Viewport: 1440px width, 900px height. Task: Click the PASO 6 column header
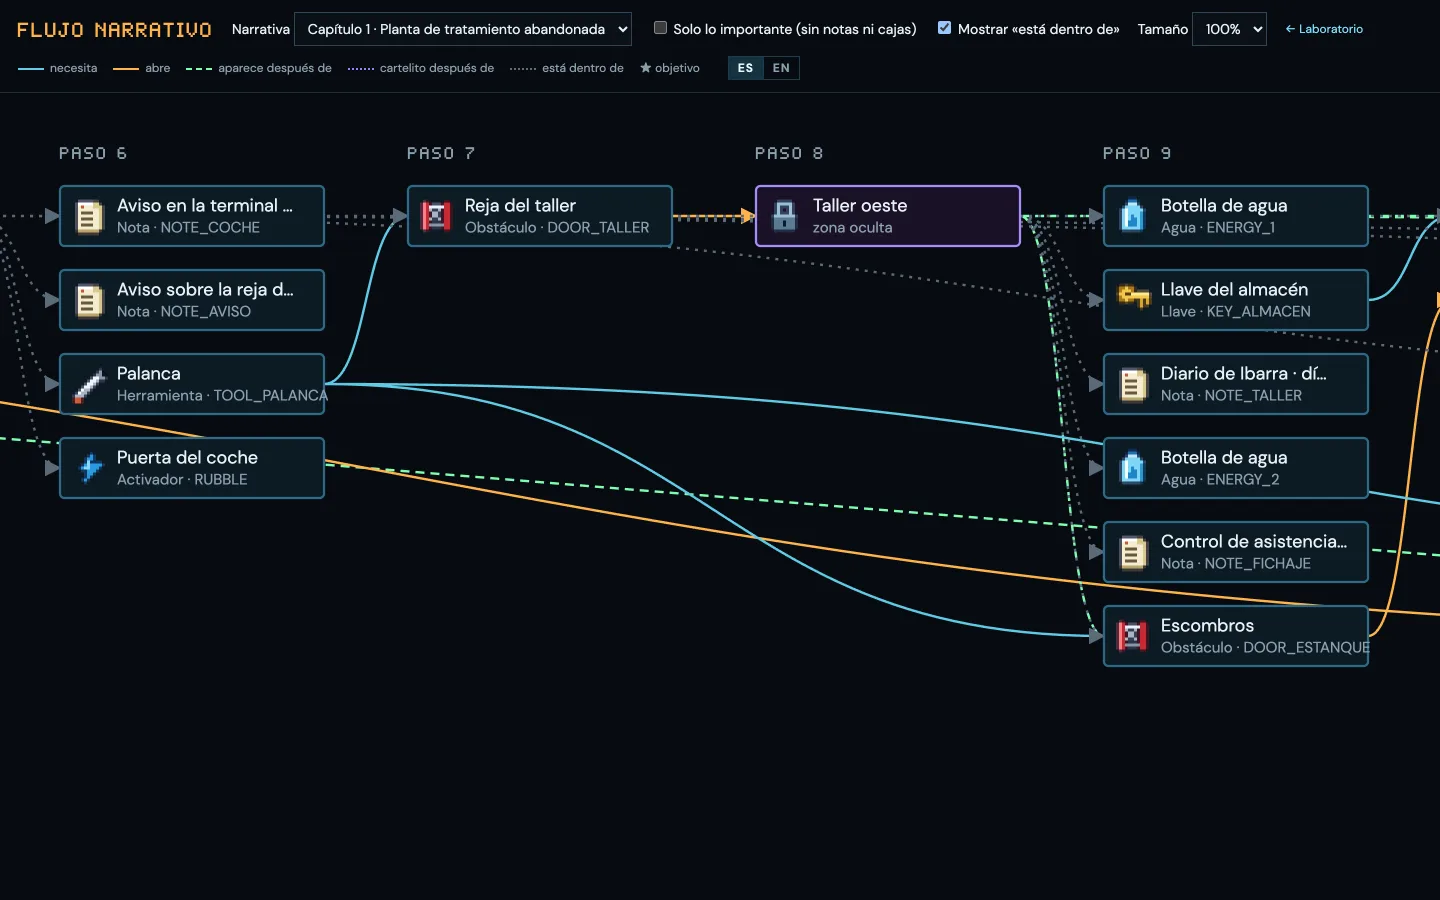93,153
